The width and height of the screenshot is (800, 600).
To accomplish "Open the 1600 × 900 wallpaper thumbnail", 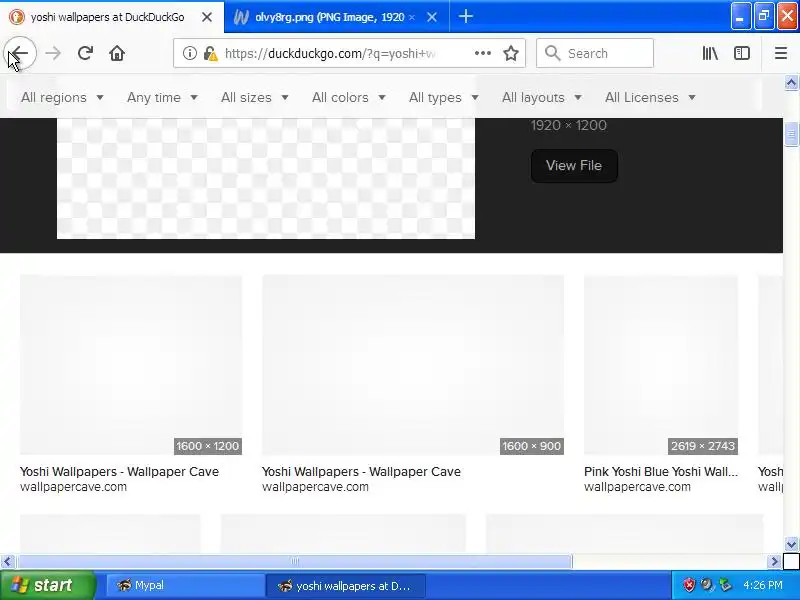I will (x=413, y=365).
